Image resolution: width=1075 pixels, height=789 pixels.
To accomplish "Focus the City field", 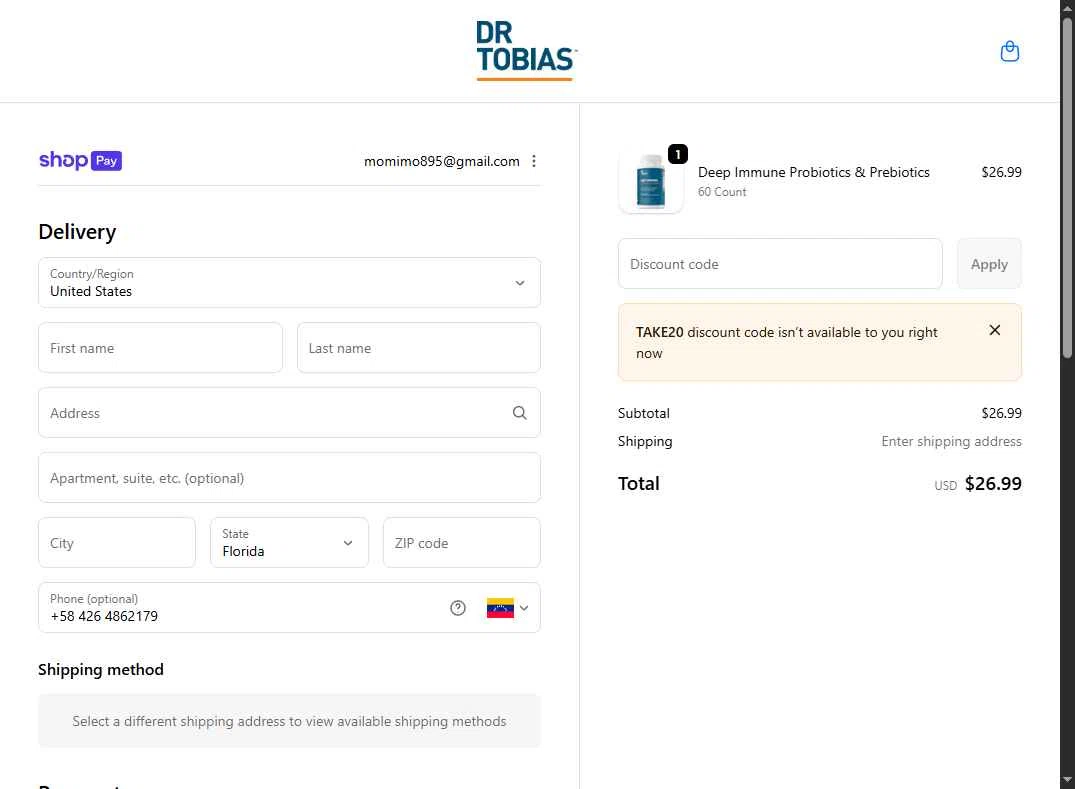I will [x=117, y=542].
